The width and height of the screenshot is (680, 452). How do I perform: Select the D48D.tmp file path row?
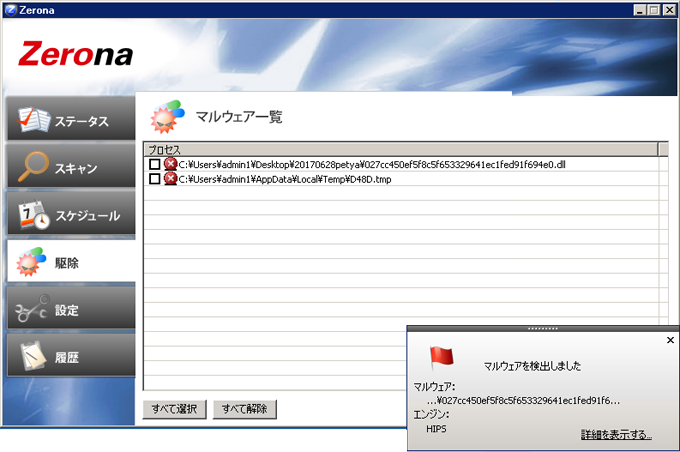click(401, 179)
